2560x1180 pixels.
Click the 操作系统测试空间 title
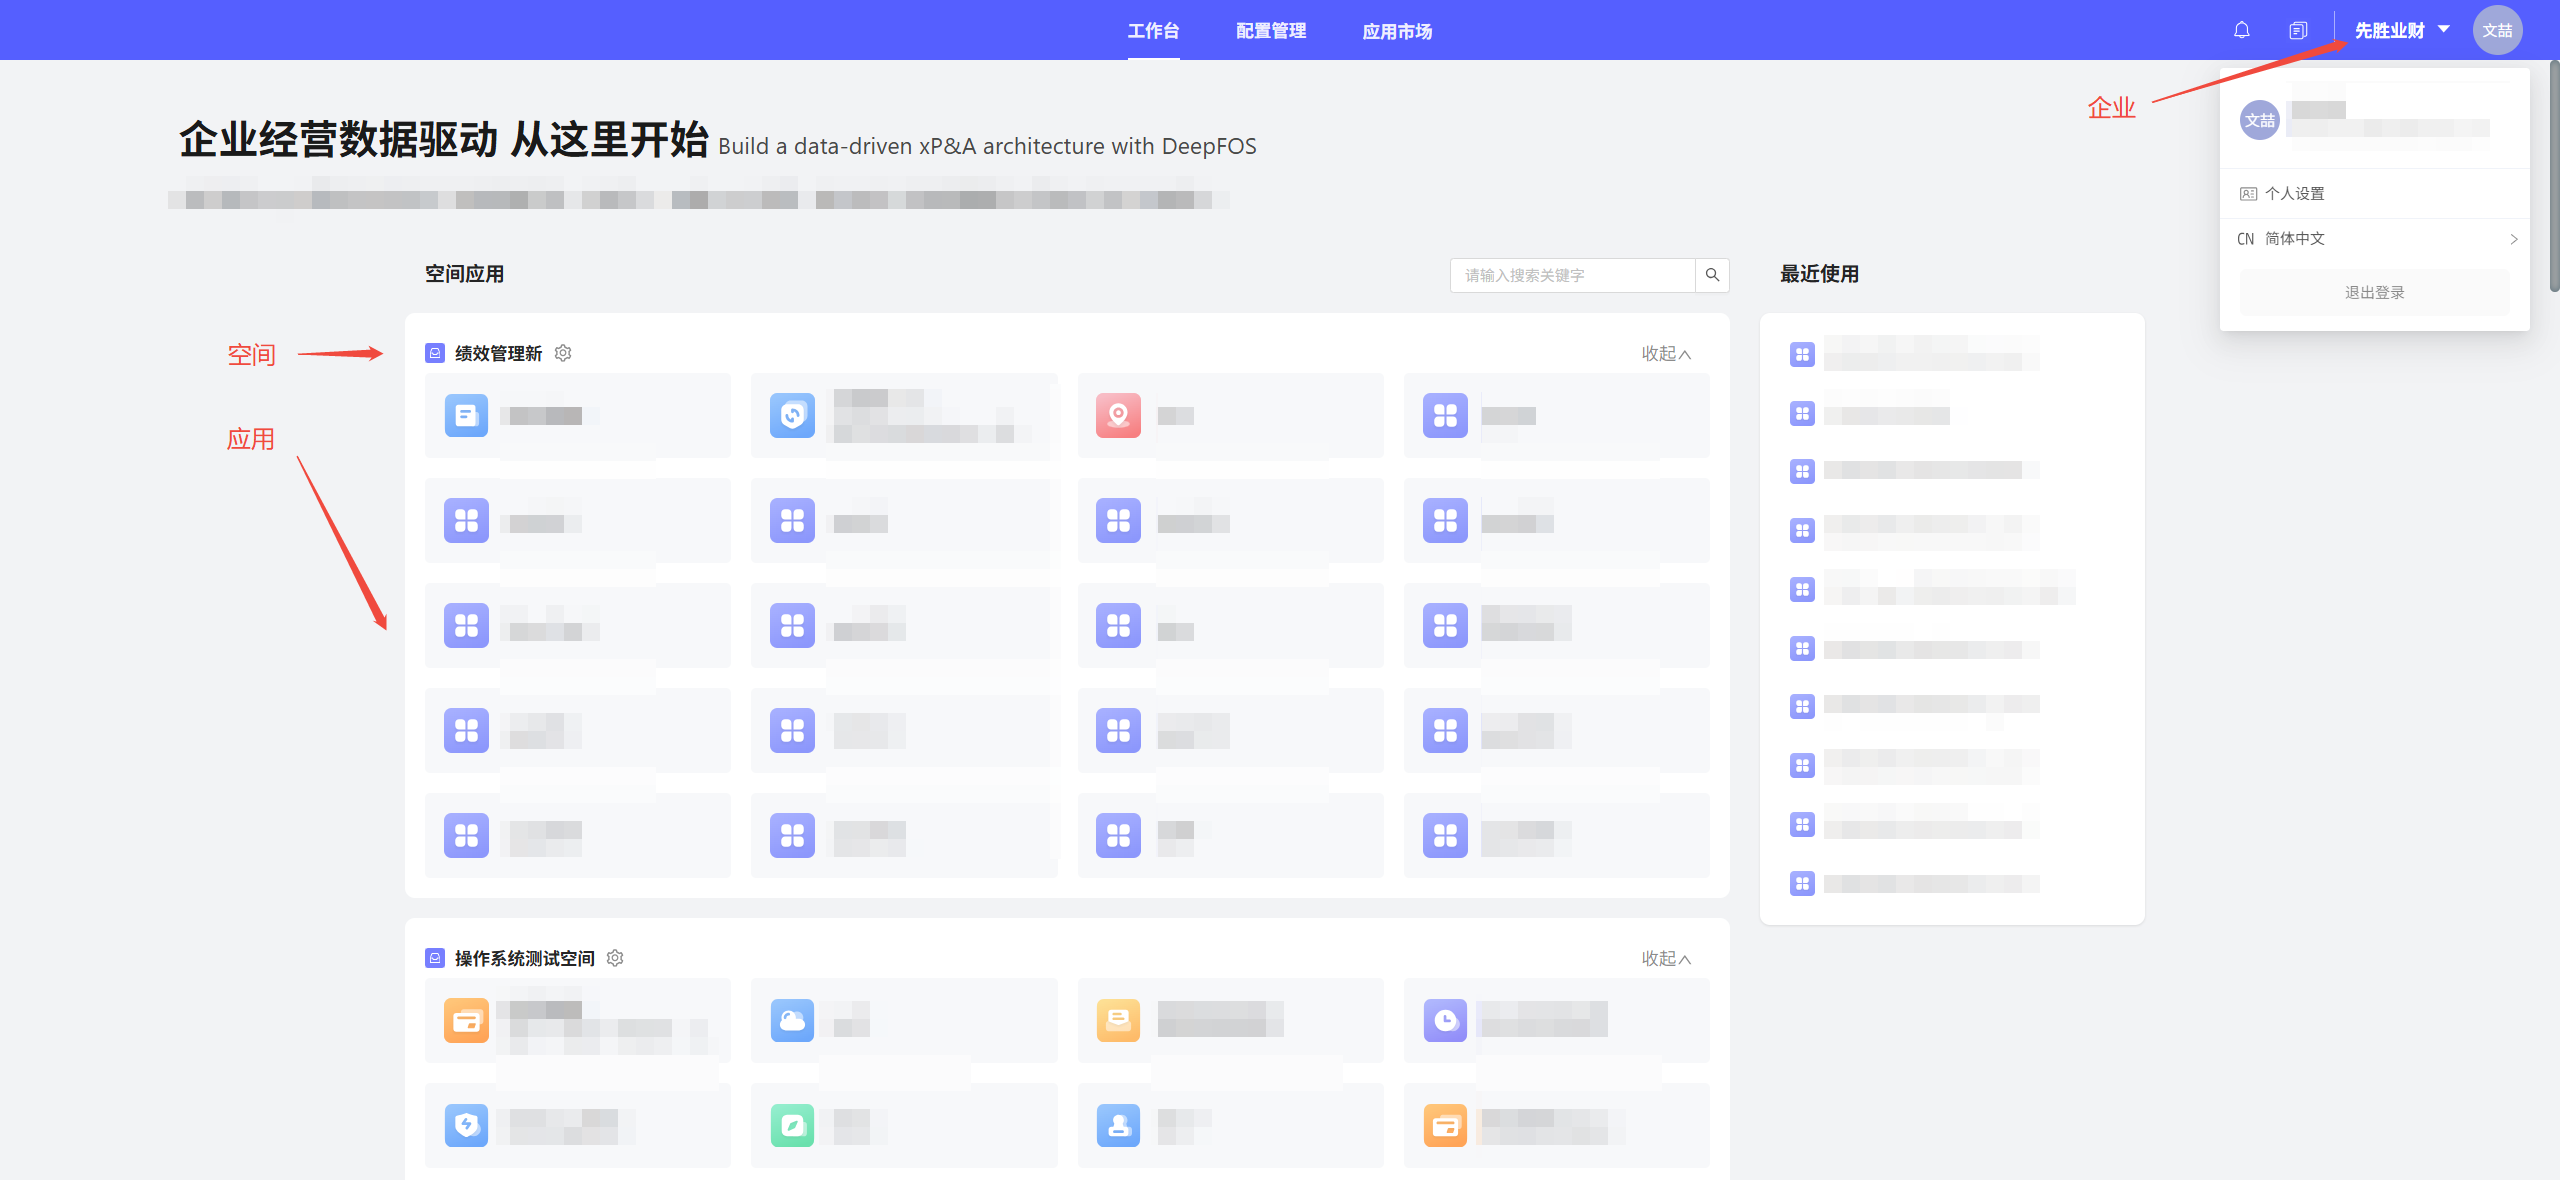pyautogui.click(x=524, y=958)
